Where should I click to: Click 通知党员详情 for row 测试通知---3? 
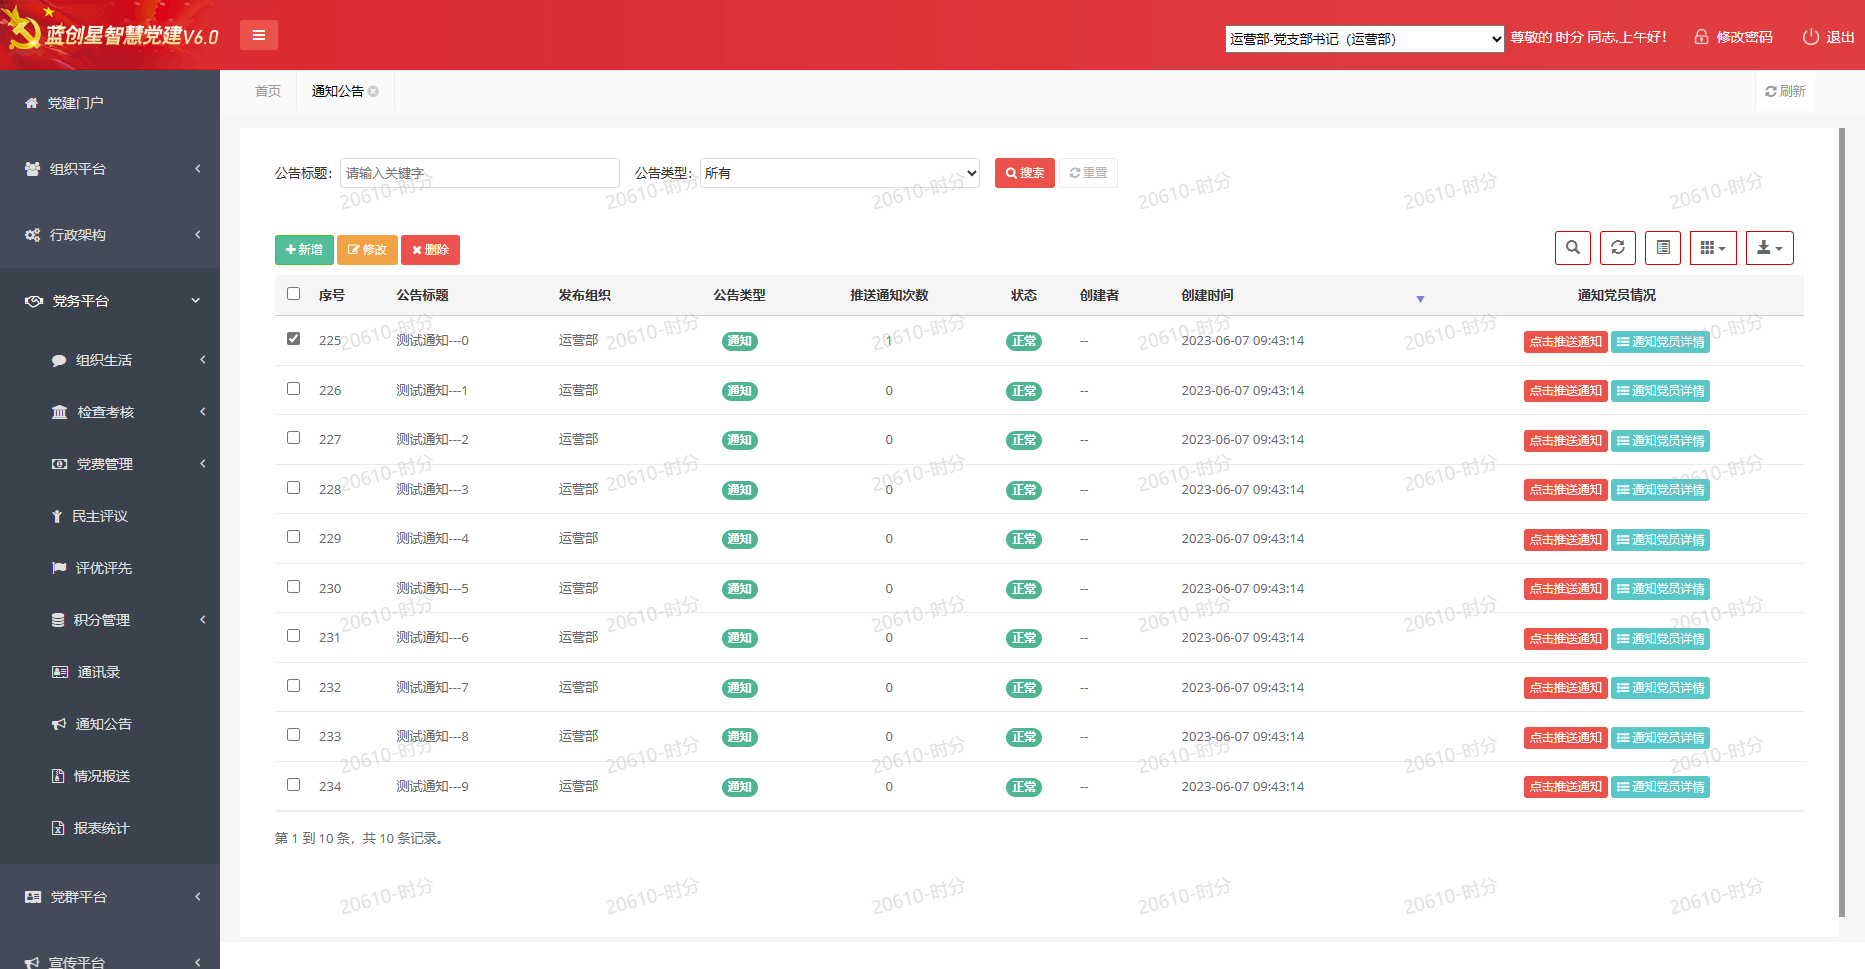(x=1660, y=490)
